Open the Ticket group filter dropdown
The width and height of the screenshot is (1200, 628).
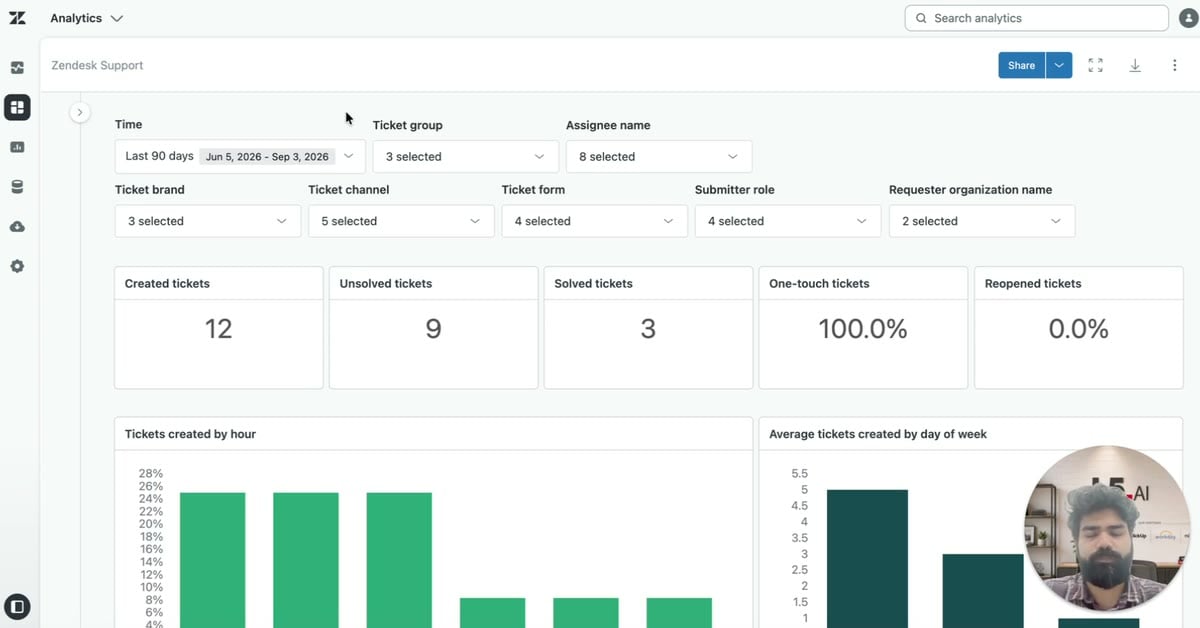pyautogui.click(x=466, y=156)
